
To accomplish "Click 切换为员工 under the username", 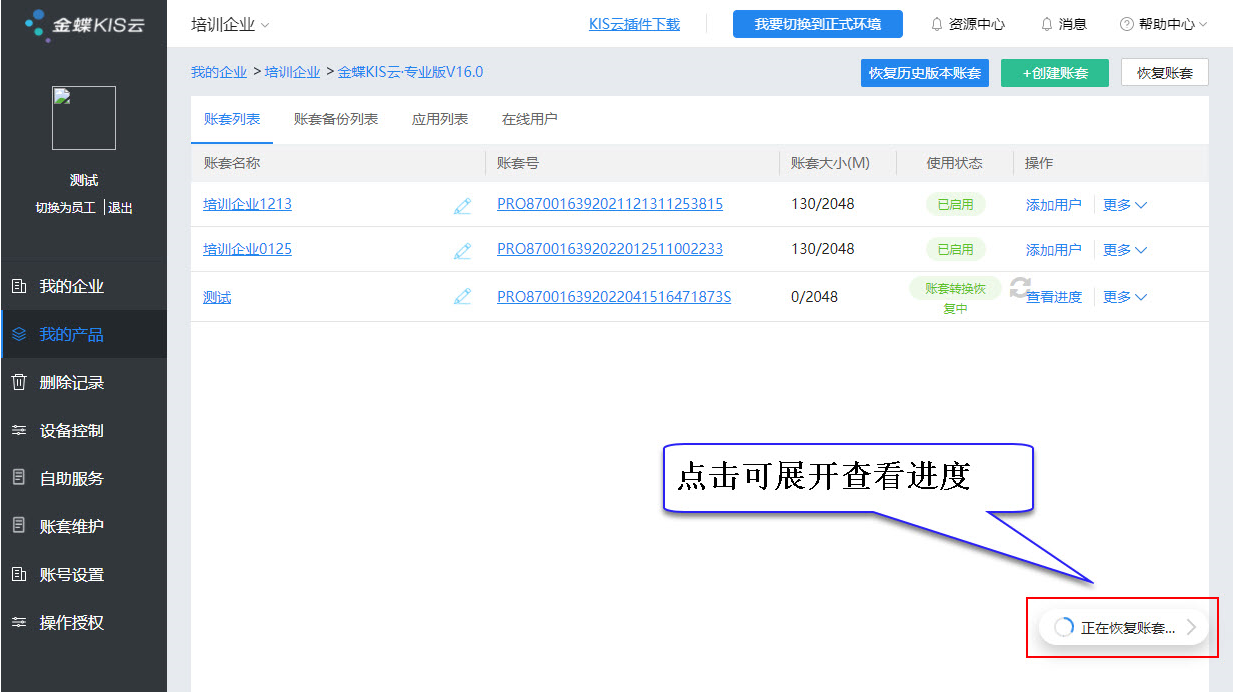I will 66,208.
